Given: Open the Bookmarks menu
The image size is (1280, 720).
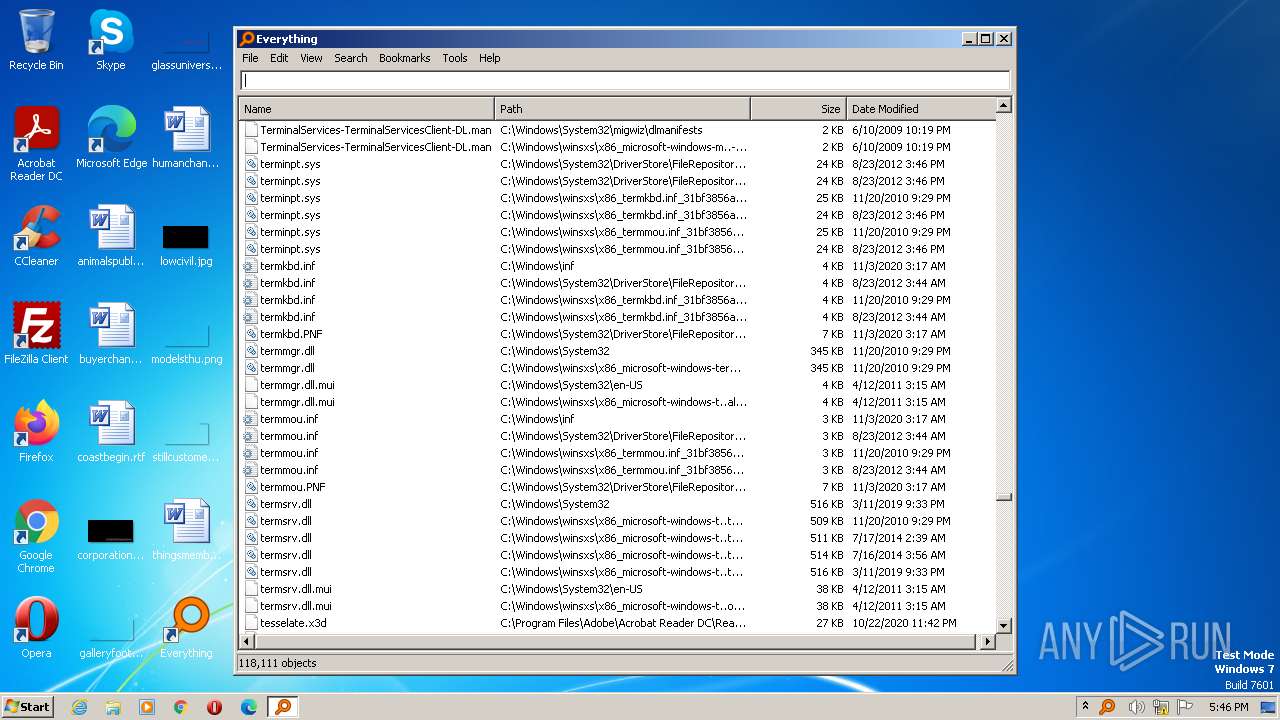Looking at the screenshot, I should coord(404,58).
